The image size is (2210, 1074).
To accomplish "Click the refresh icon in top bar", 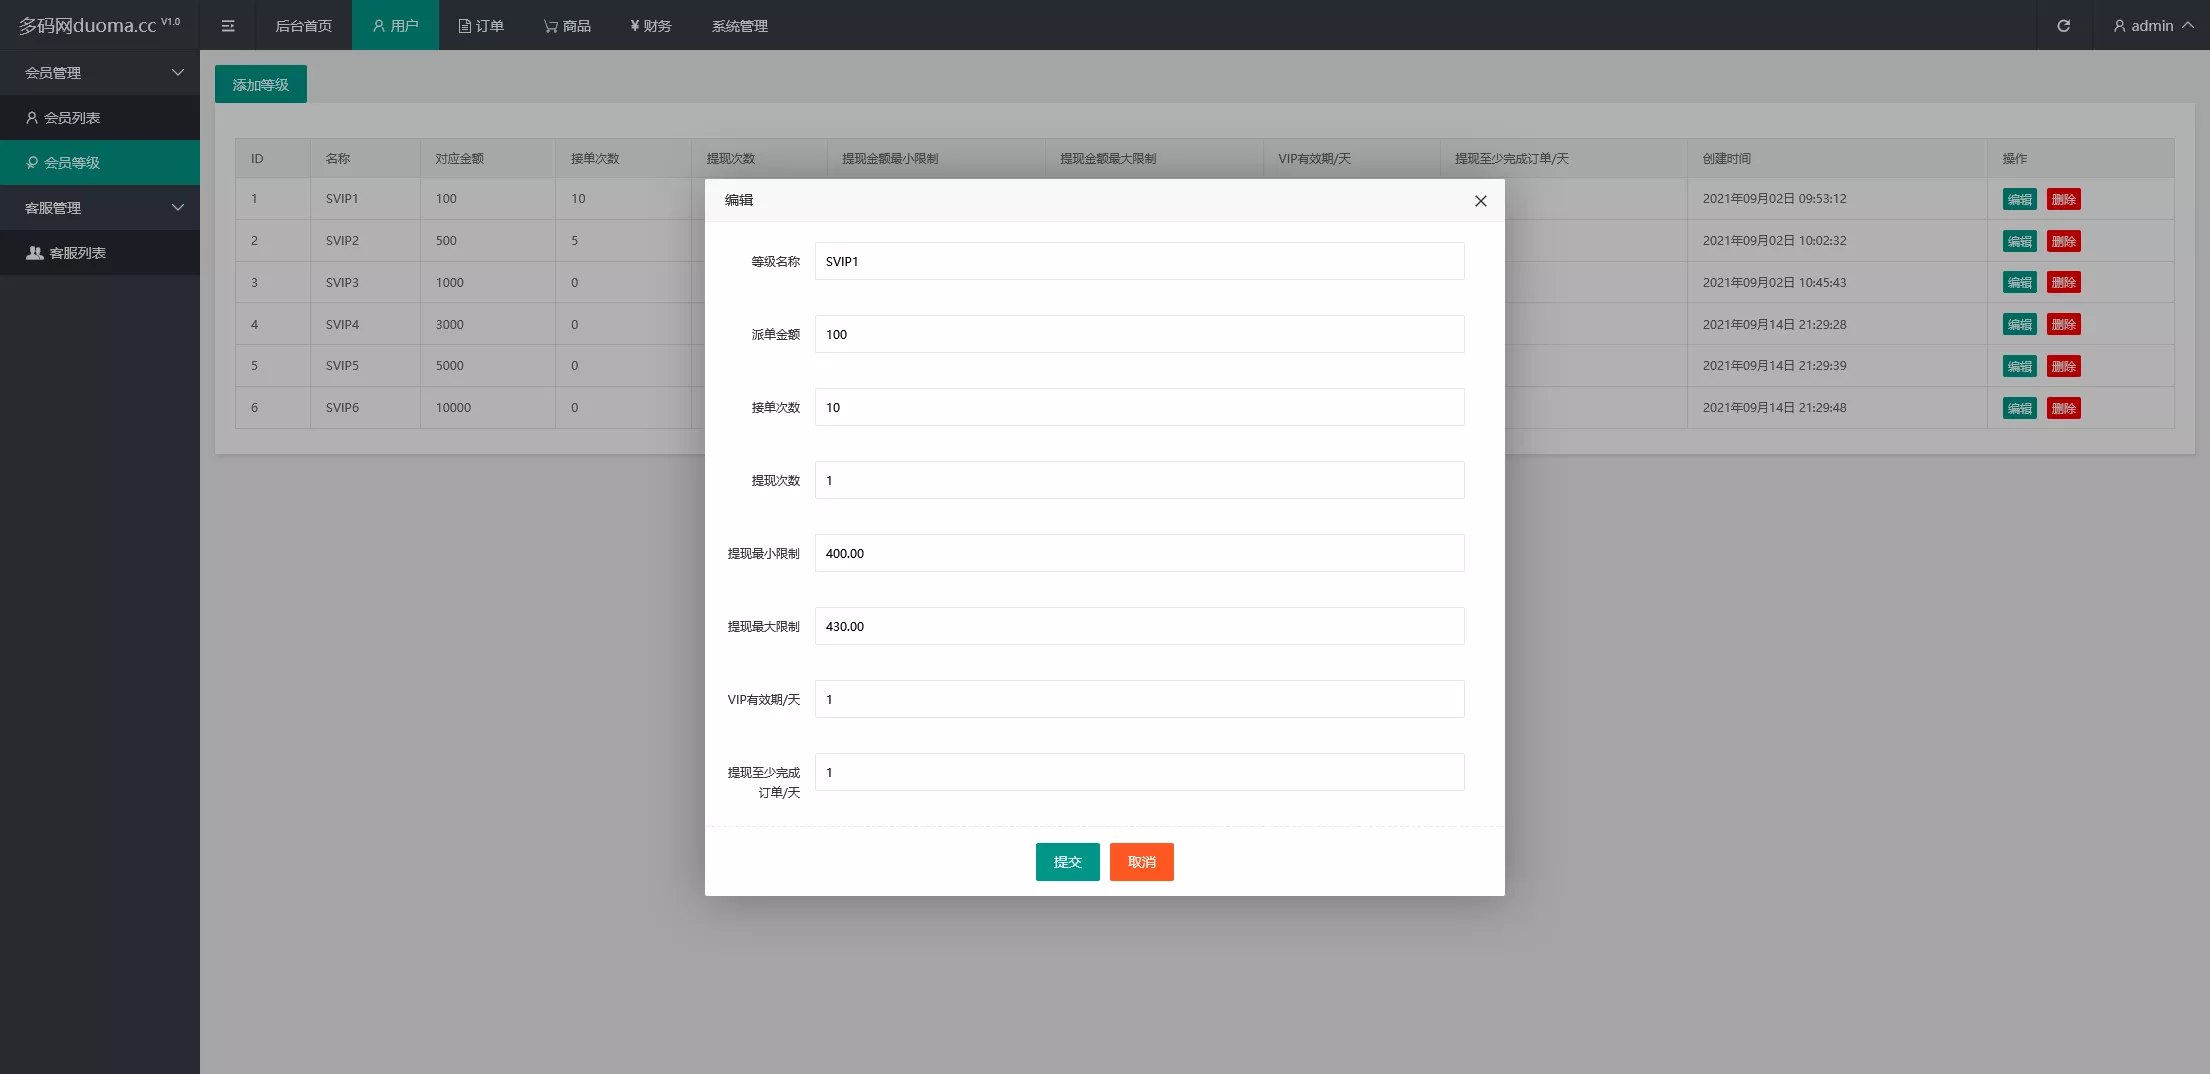I will (x=2063, y=26).
